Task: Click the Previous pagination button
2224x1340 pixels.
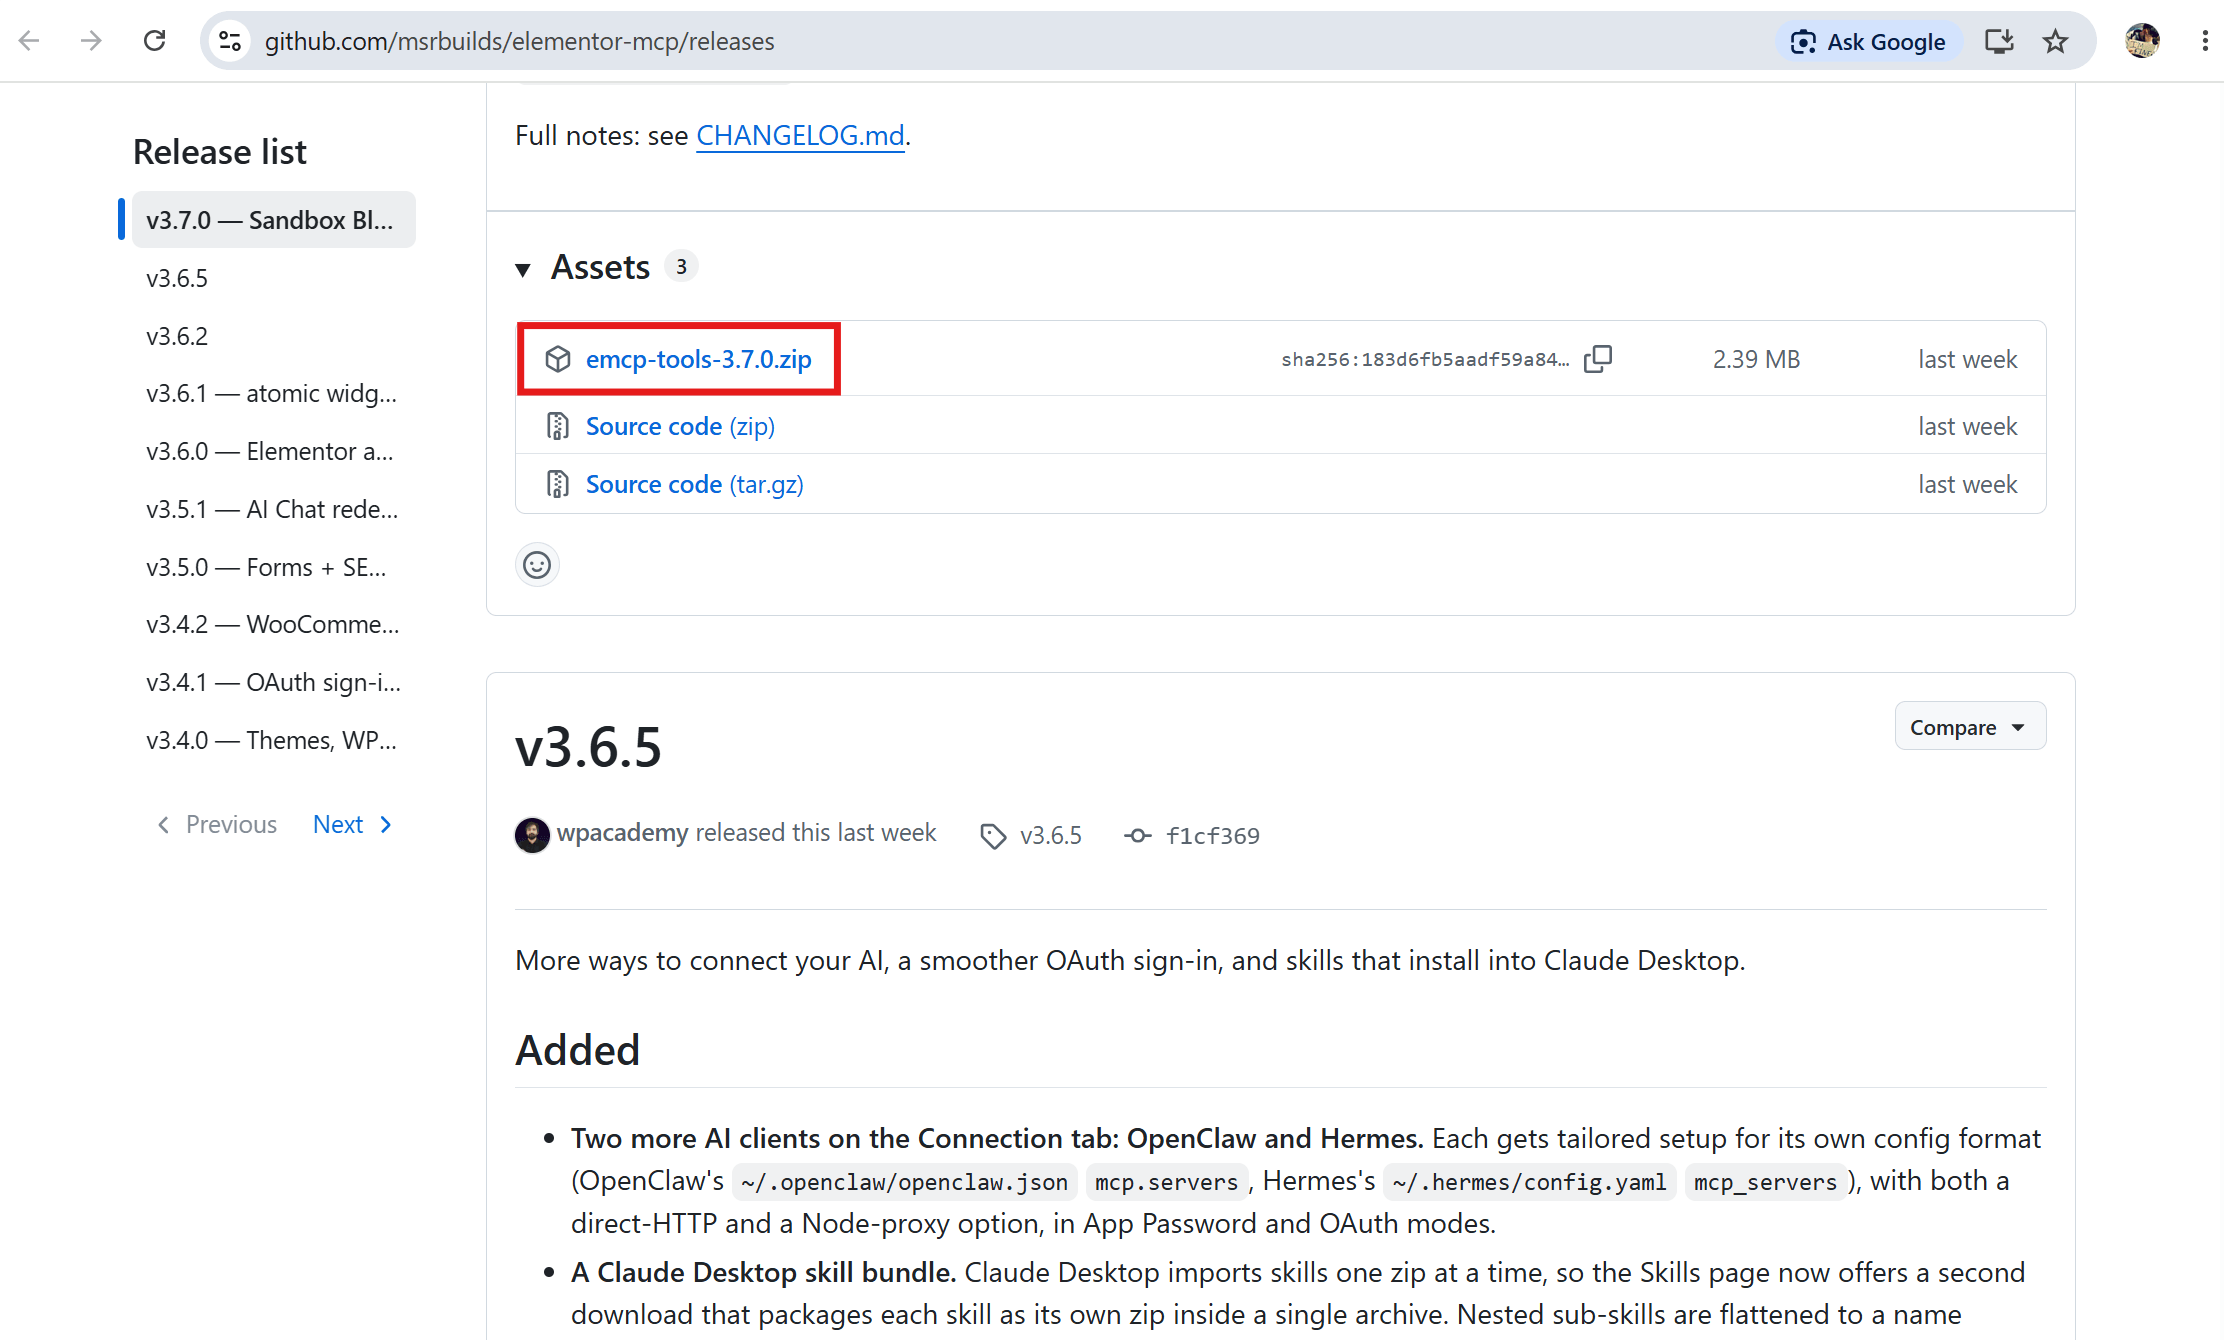Action: 217,824
